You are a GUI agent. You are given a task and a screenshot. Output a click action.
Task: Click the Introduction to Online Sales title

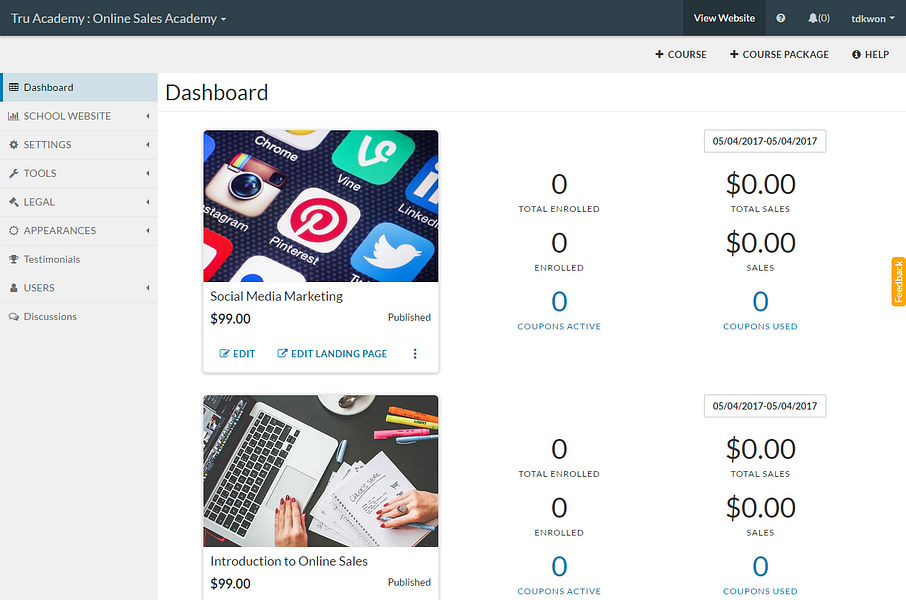click(x=289, y=561)
